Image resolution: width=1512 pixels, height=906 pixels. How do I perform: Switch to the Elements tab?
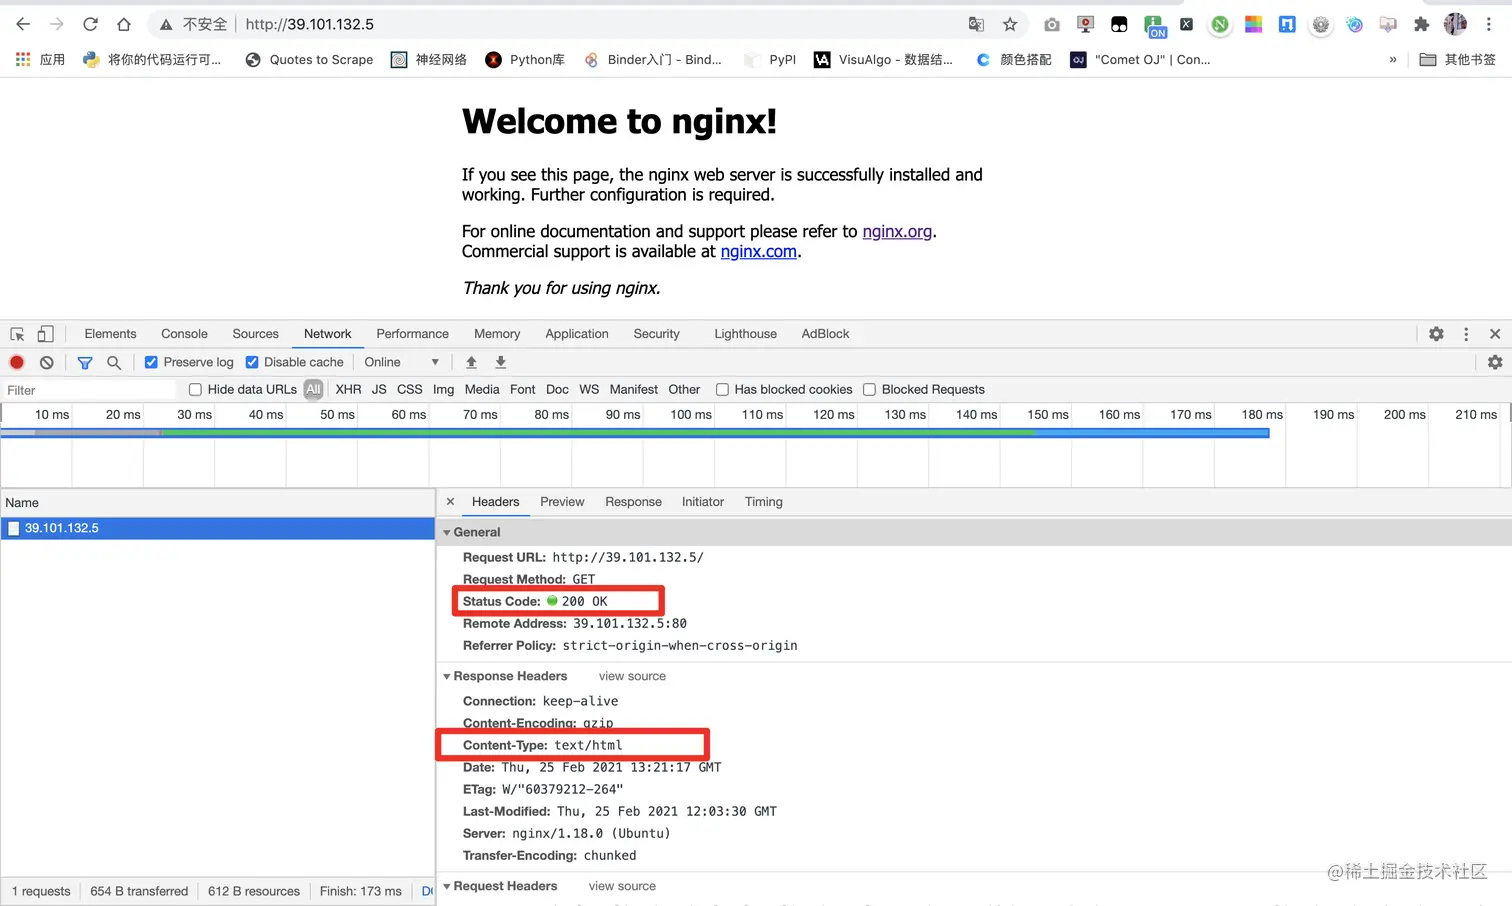click(x=110, y=334)
